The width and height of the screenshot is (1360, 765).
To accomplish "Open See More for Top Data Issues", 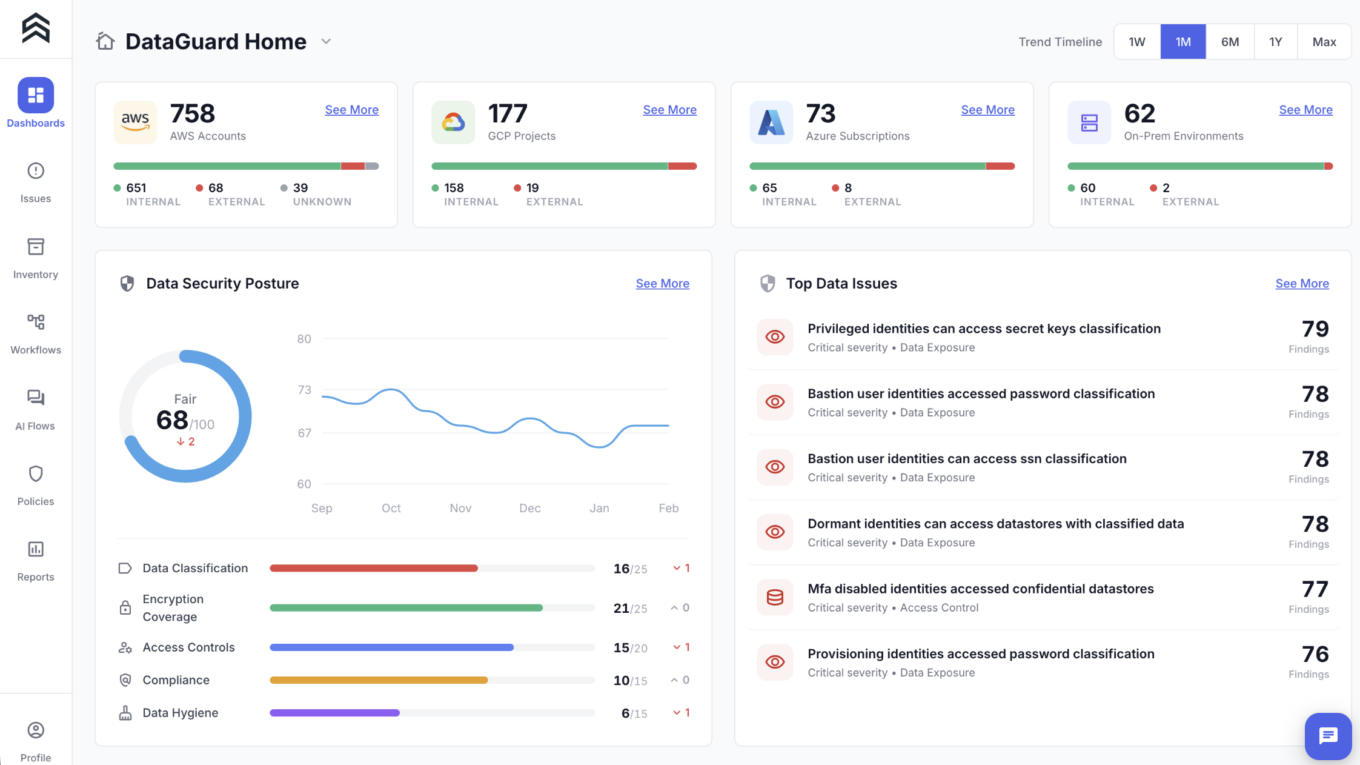I will coord(1302,284).
